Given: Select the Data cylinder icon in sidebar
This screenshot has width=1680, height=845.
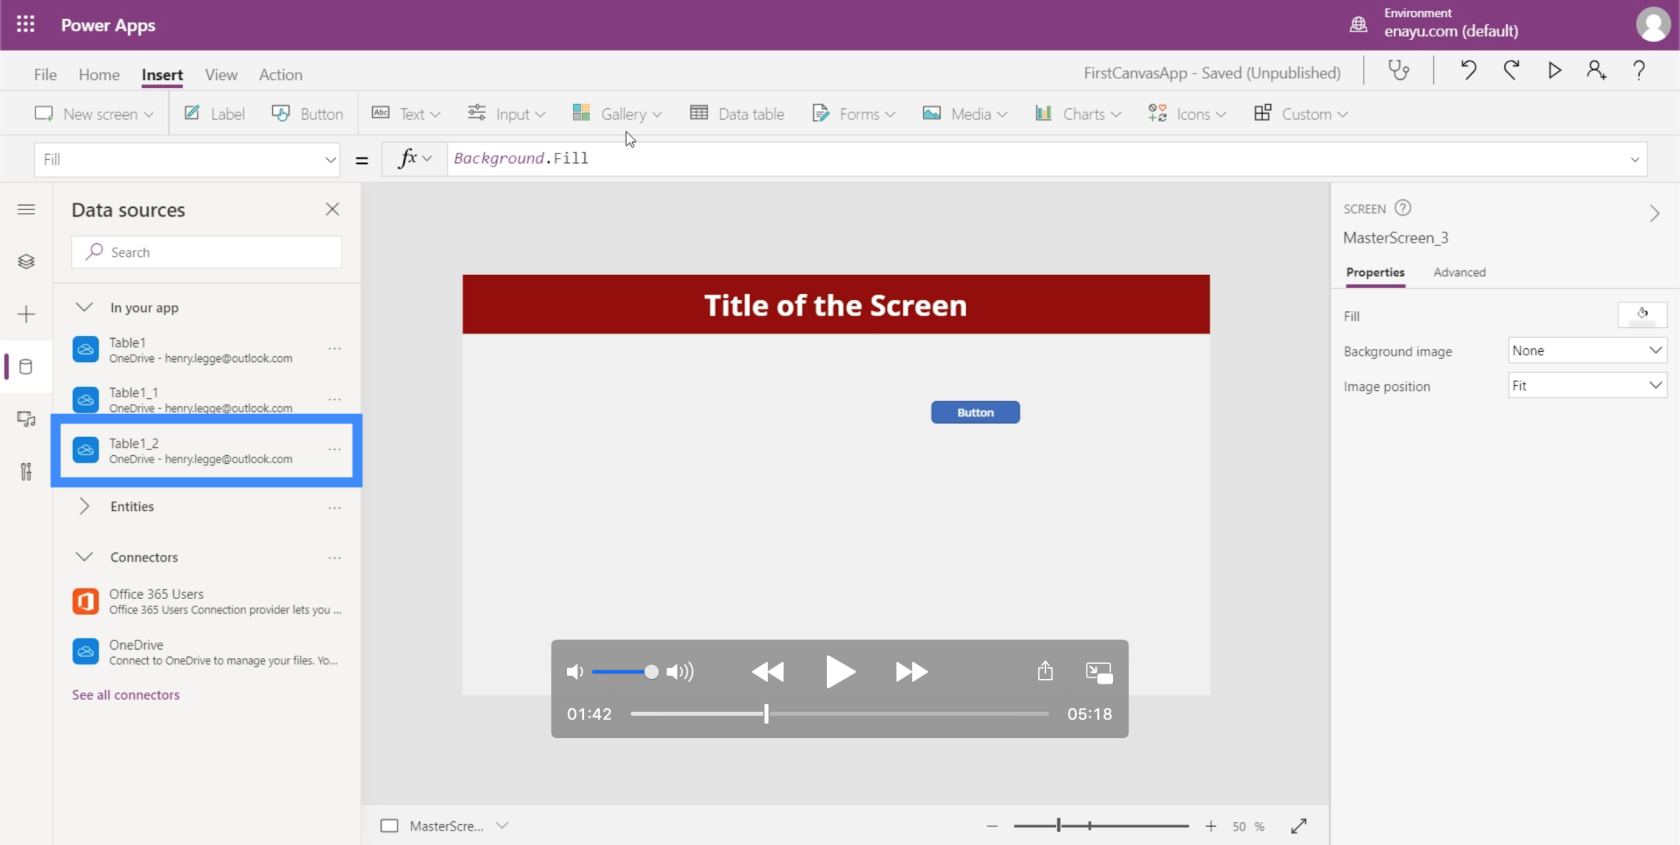Looking at the screenshot, I should pos(26,367).
